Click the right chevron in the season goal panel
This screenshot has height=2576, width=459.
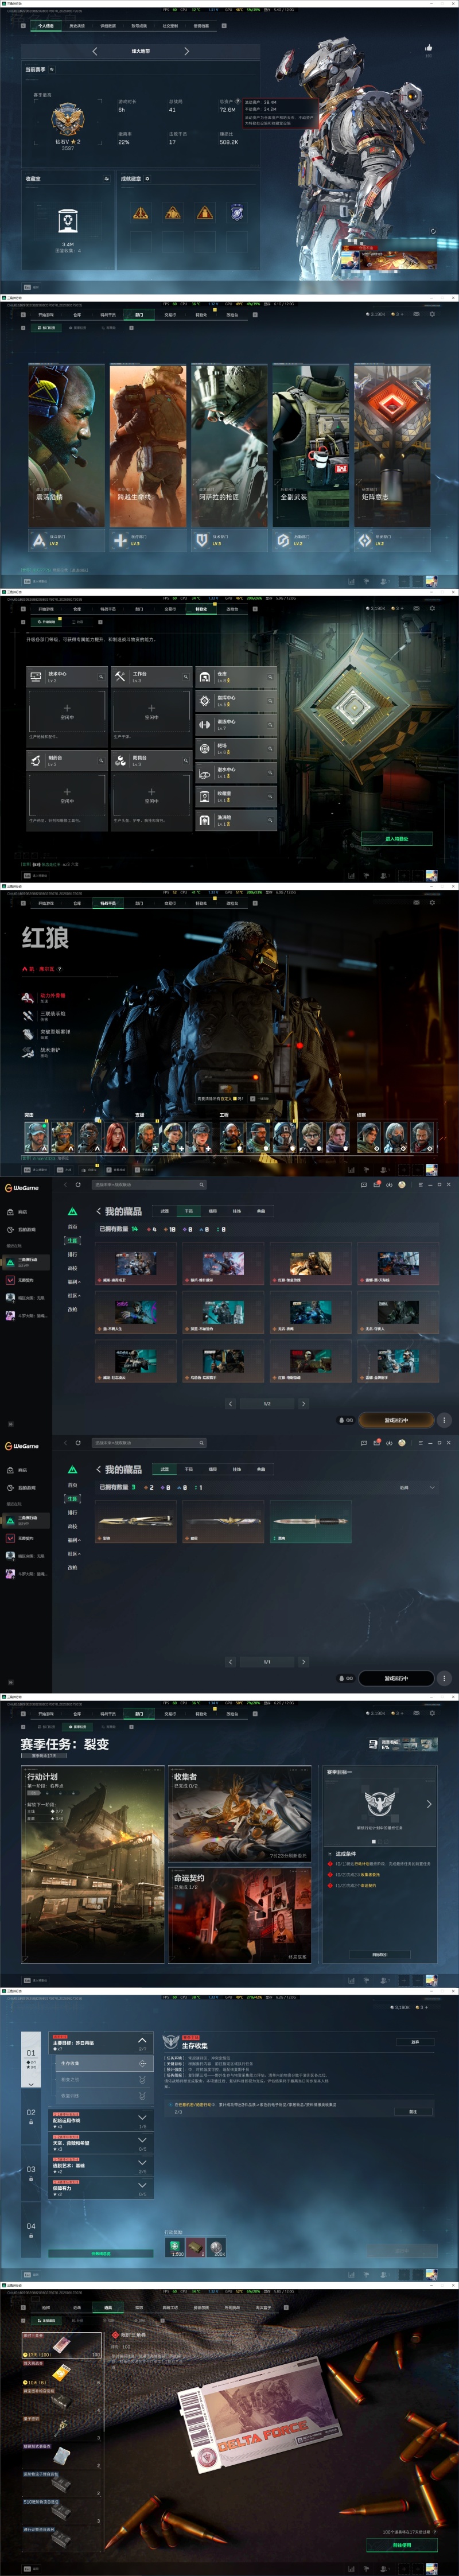[429, 1804]
